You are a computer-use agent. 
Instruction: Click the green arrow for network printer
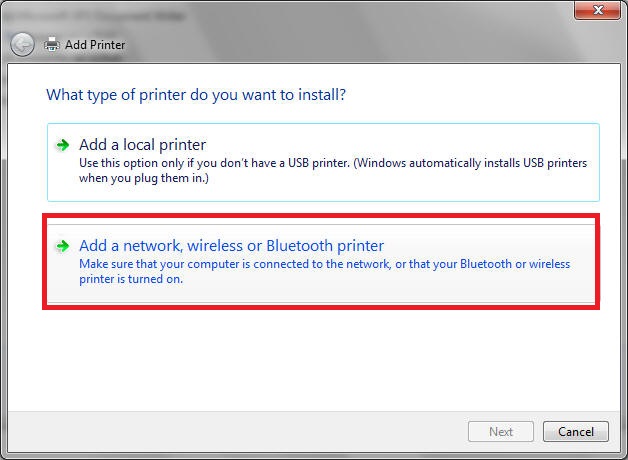(62, 246)
